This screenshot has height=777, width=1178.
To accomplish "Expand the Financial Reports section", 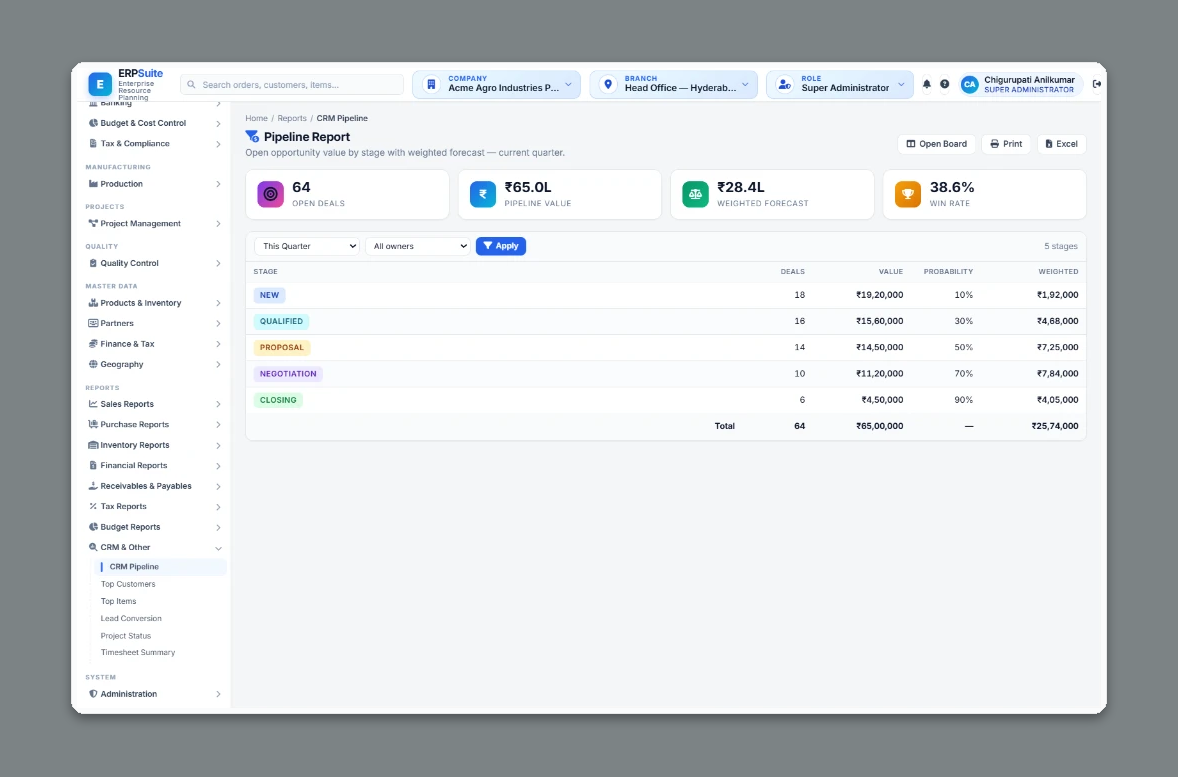I will [155, 466].
